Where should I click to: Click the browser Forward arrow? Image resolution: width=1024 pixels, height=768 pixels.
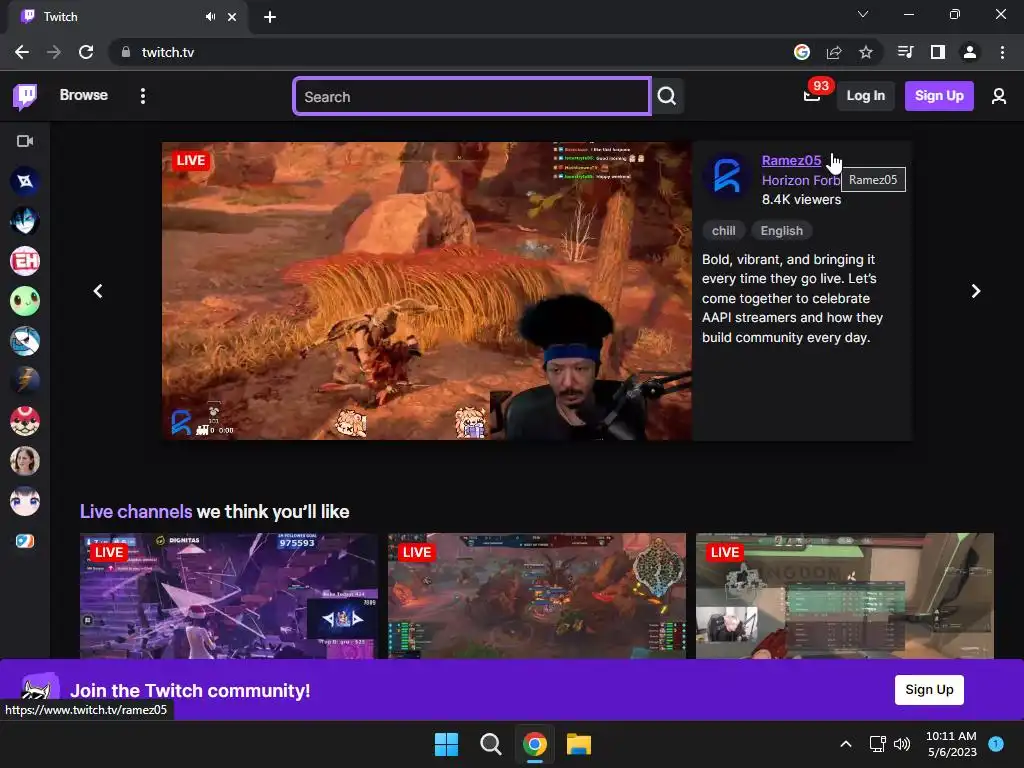coord(54,52)
